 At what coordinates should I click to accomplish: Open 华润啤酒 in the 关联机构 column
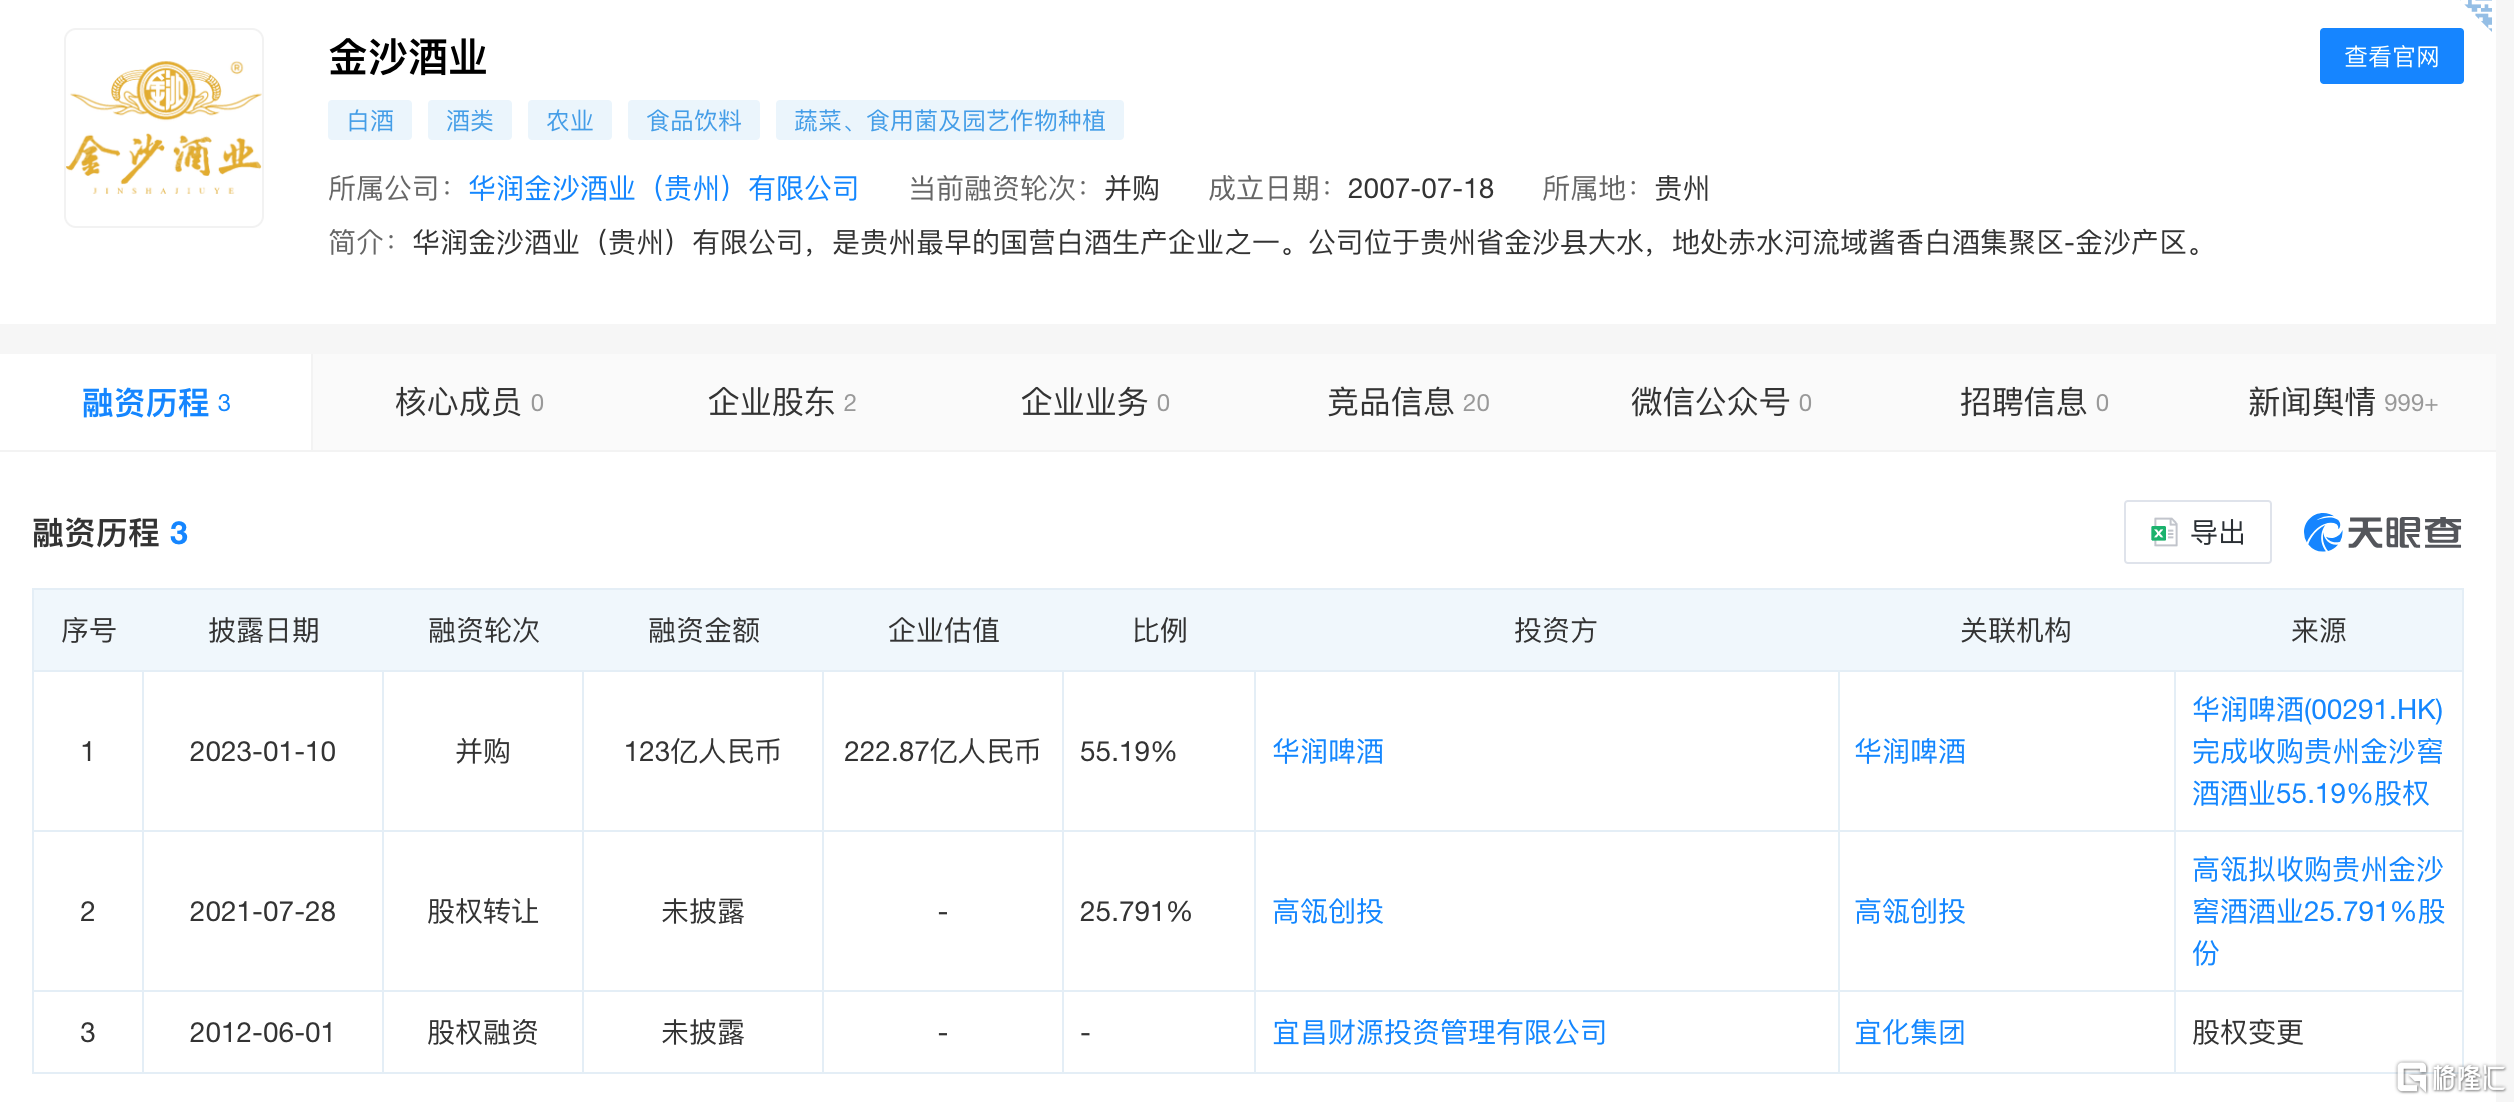(1910, 751)
